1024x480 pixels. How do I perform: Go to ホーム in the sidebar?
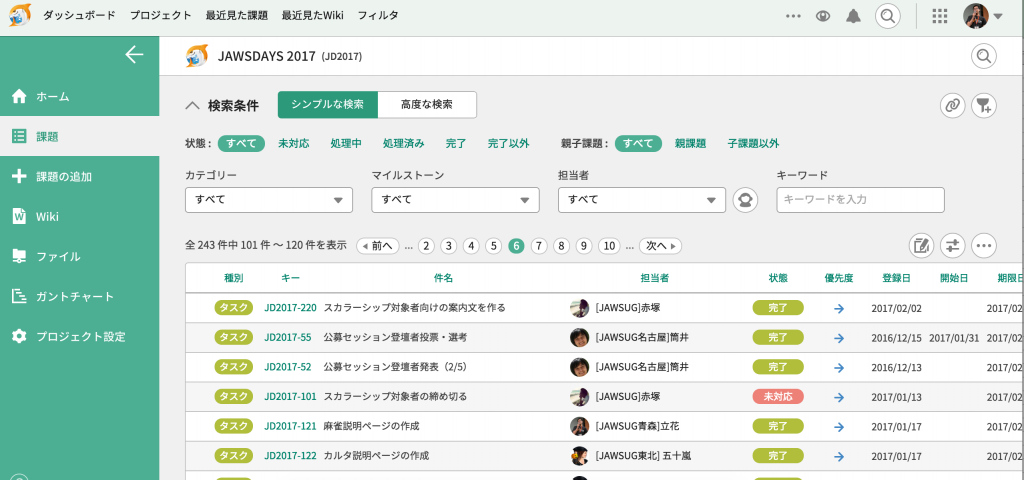pos(80,96)
